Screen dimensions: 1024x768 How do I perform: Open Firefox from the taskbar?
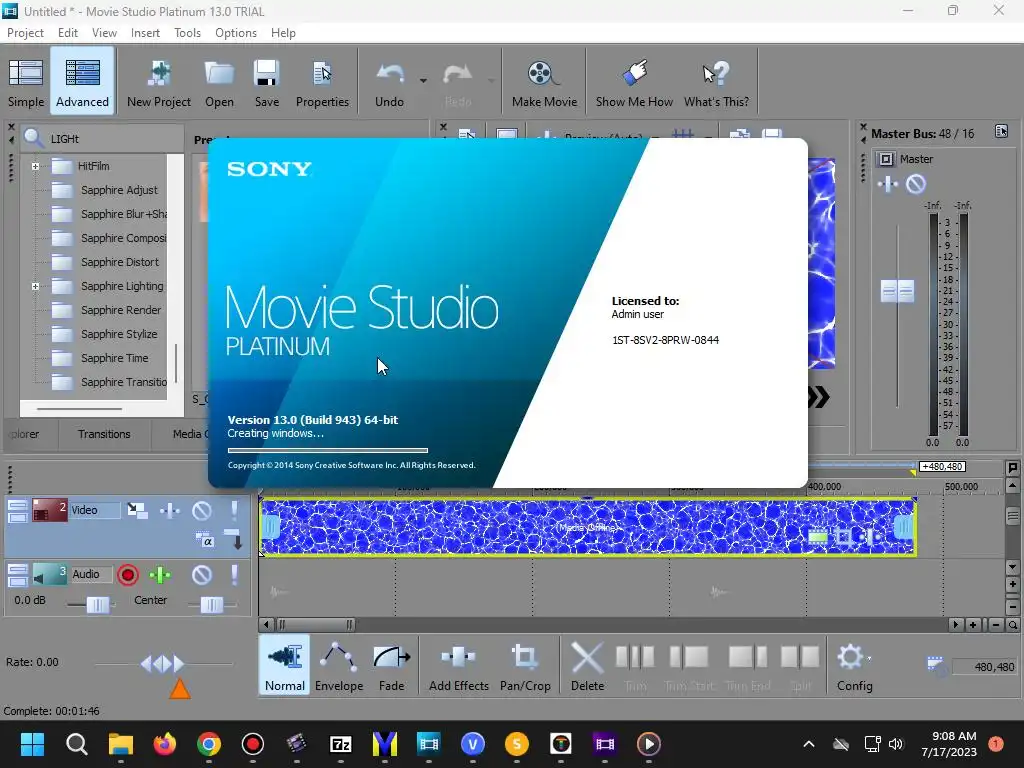point(165,744)
